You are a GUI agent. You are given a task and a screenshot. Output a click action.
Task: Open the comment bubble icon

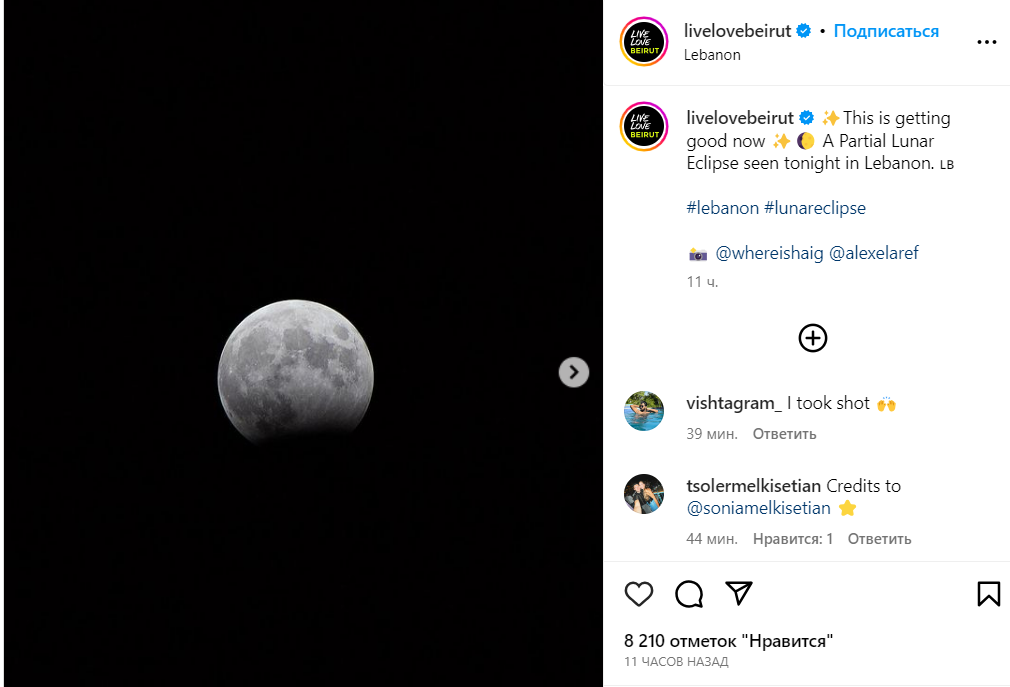pos(689,594)
